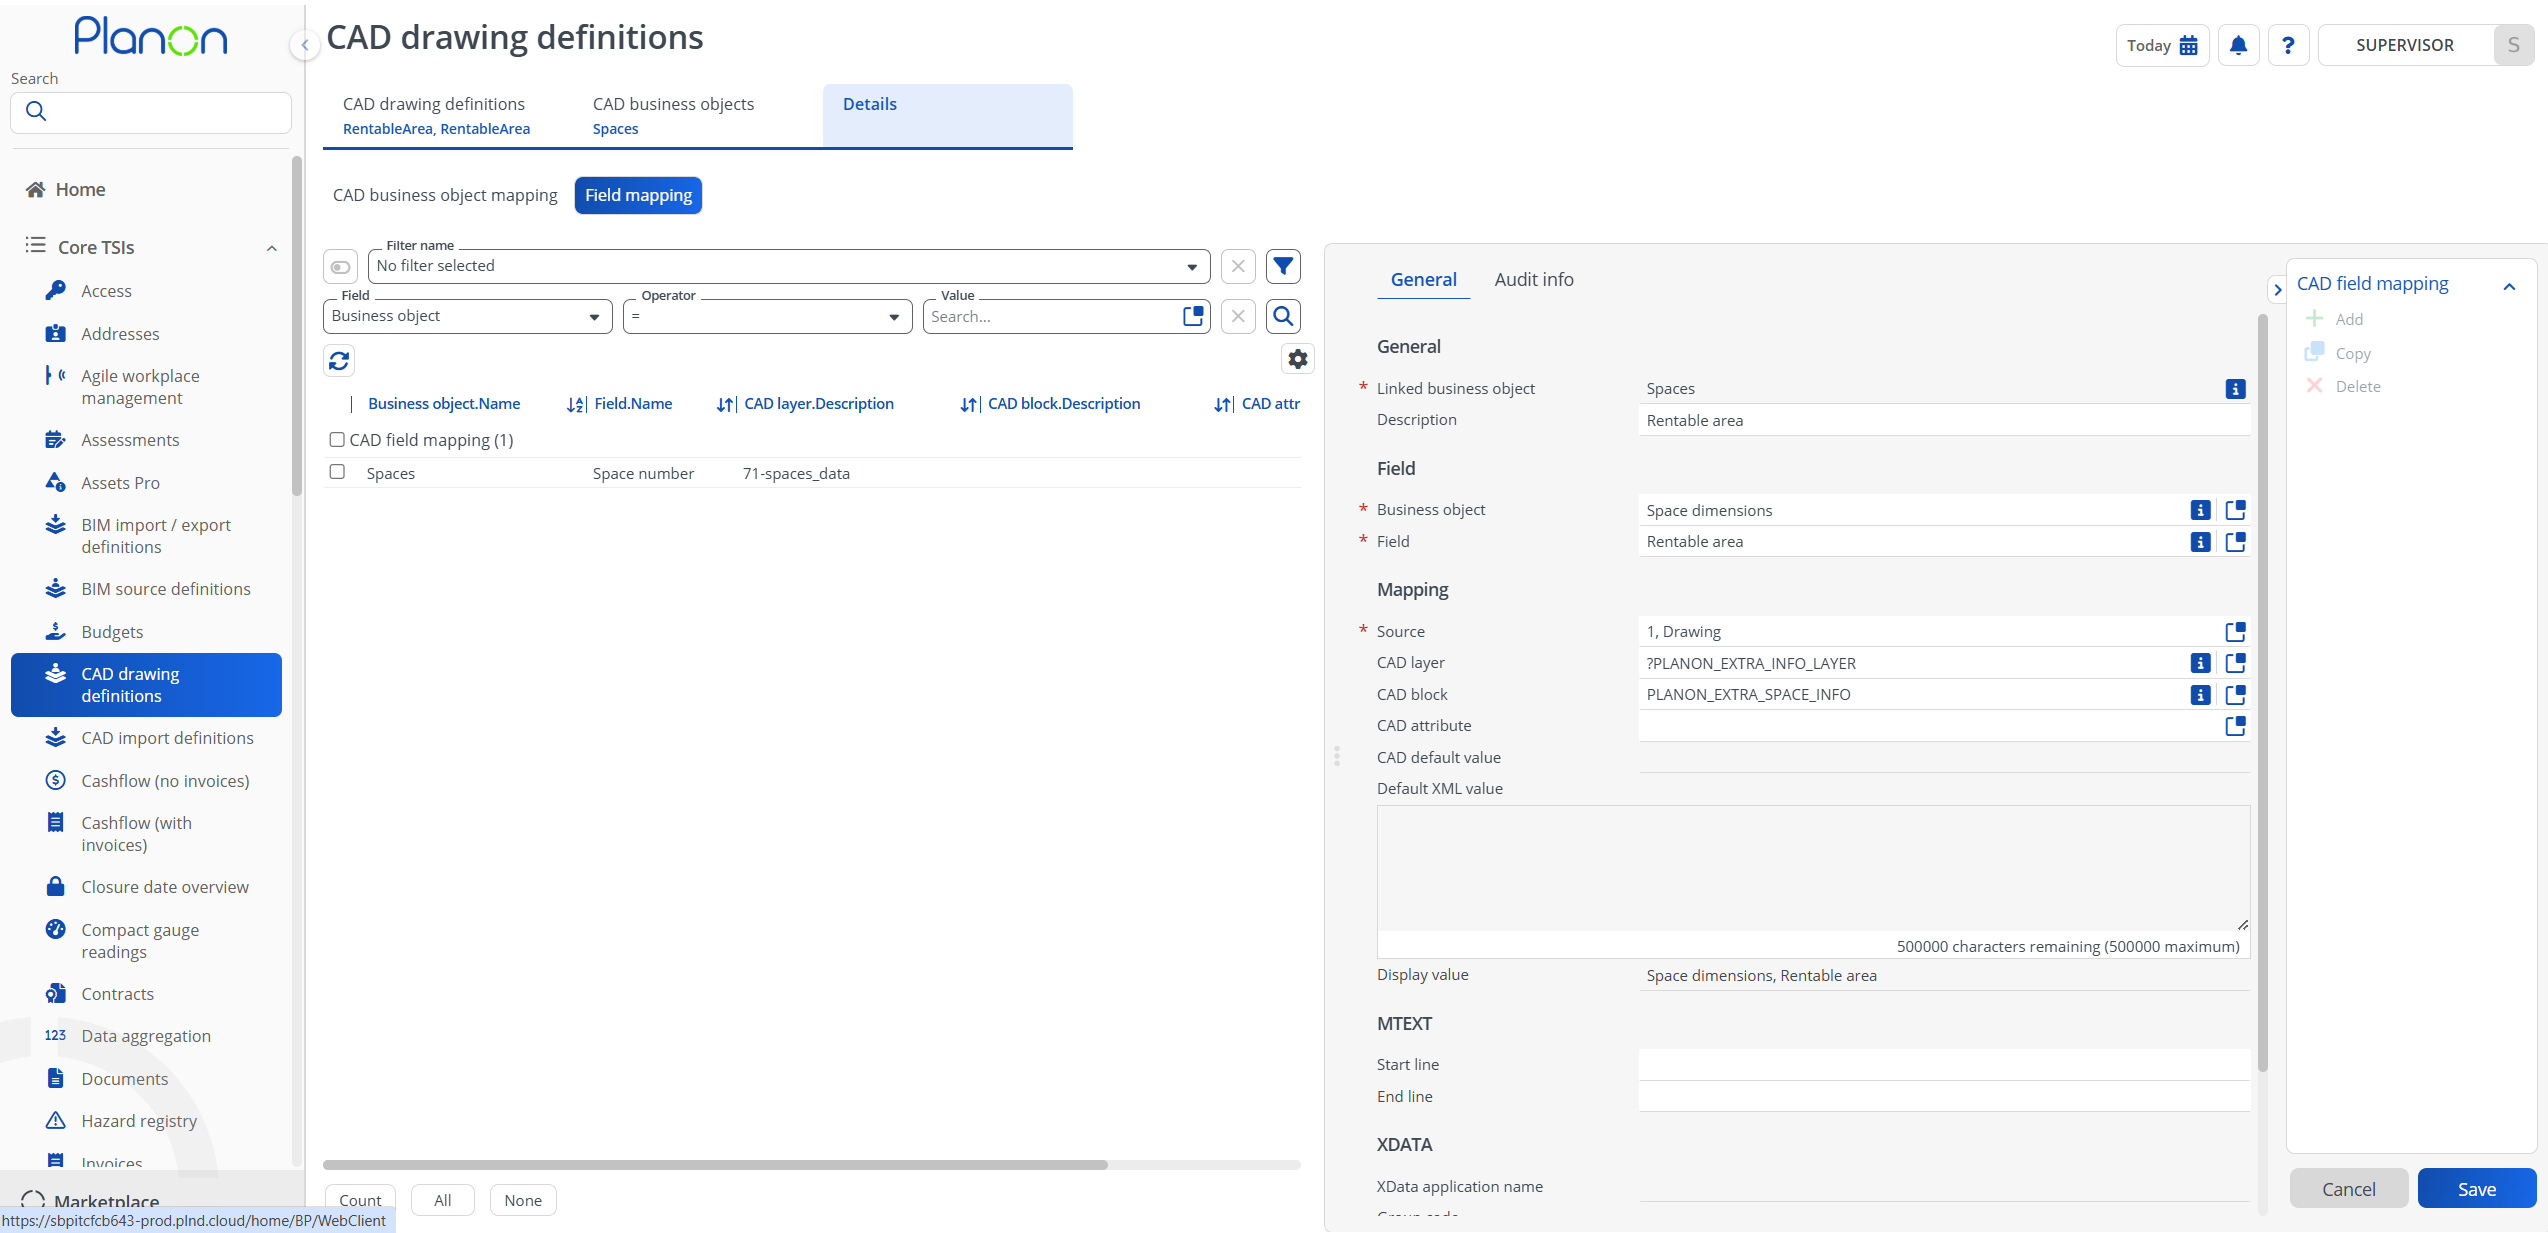
Task: Show info for CAD block
Action: click(x=2200, y=695)
